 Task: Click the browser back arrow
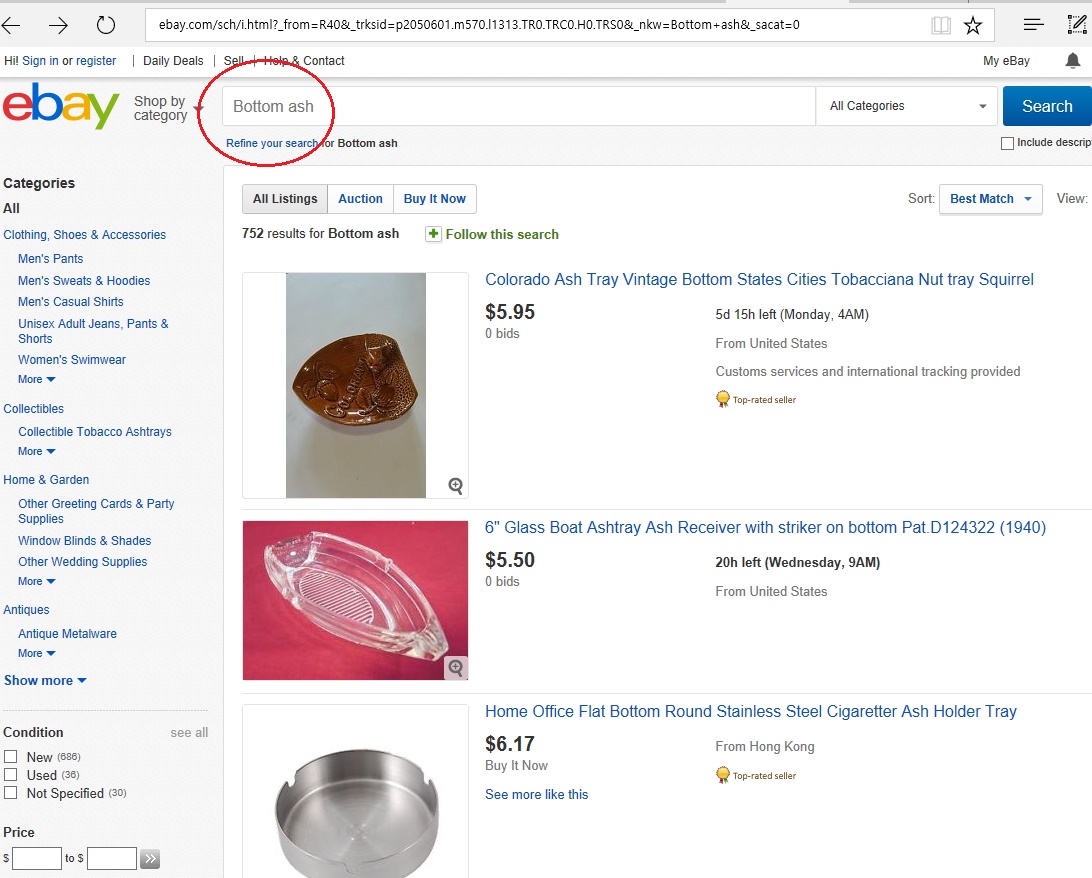[14, 25]
